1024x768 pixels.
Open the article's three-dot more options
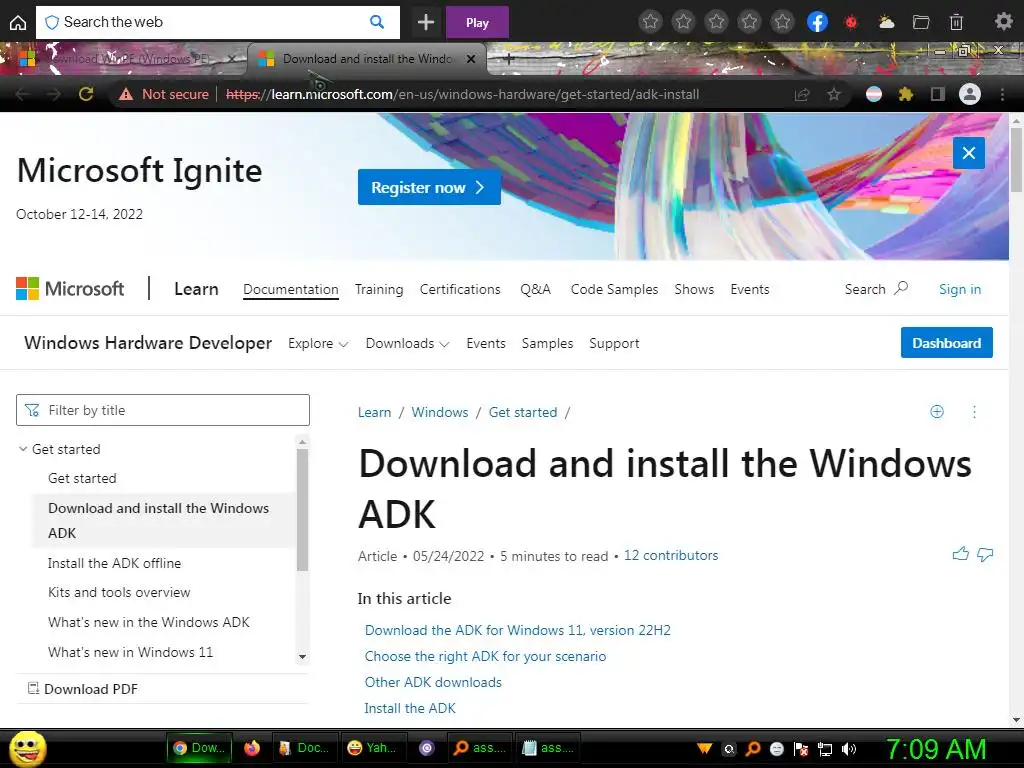974,411
